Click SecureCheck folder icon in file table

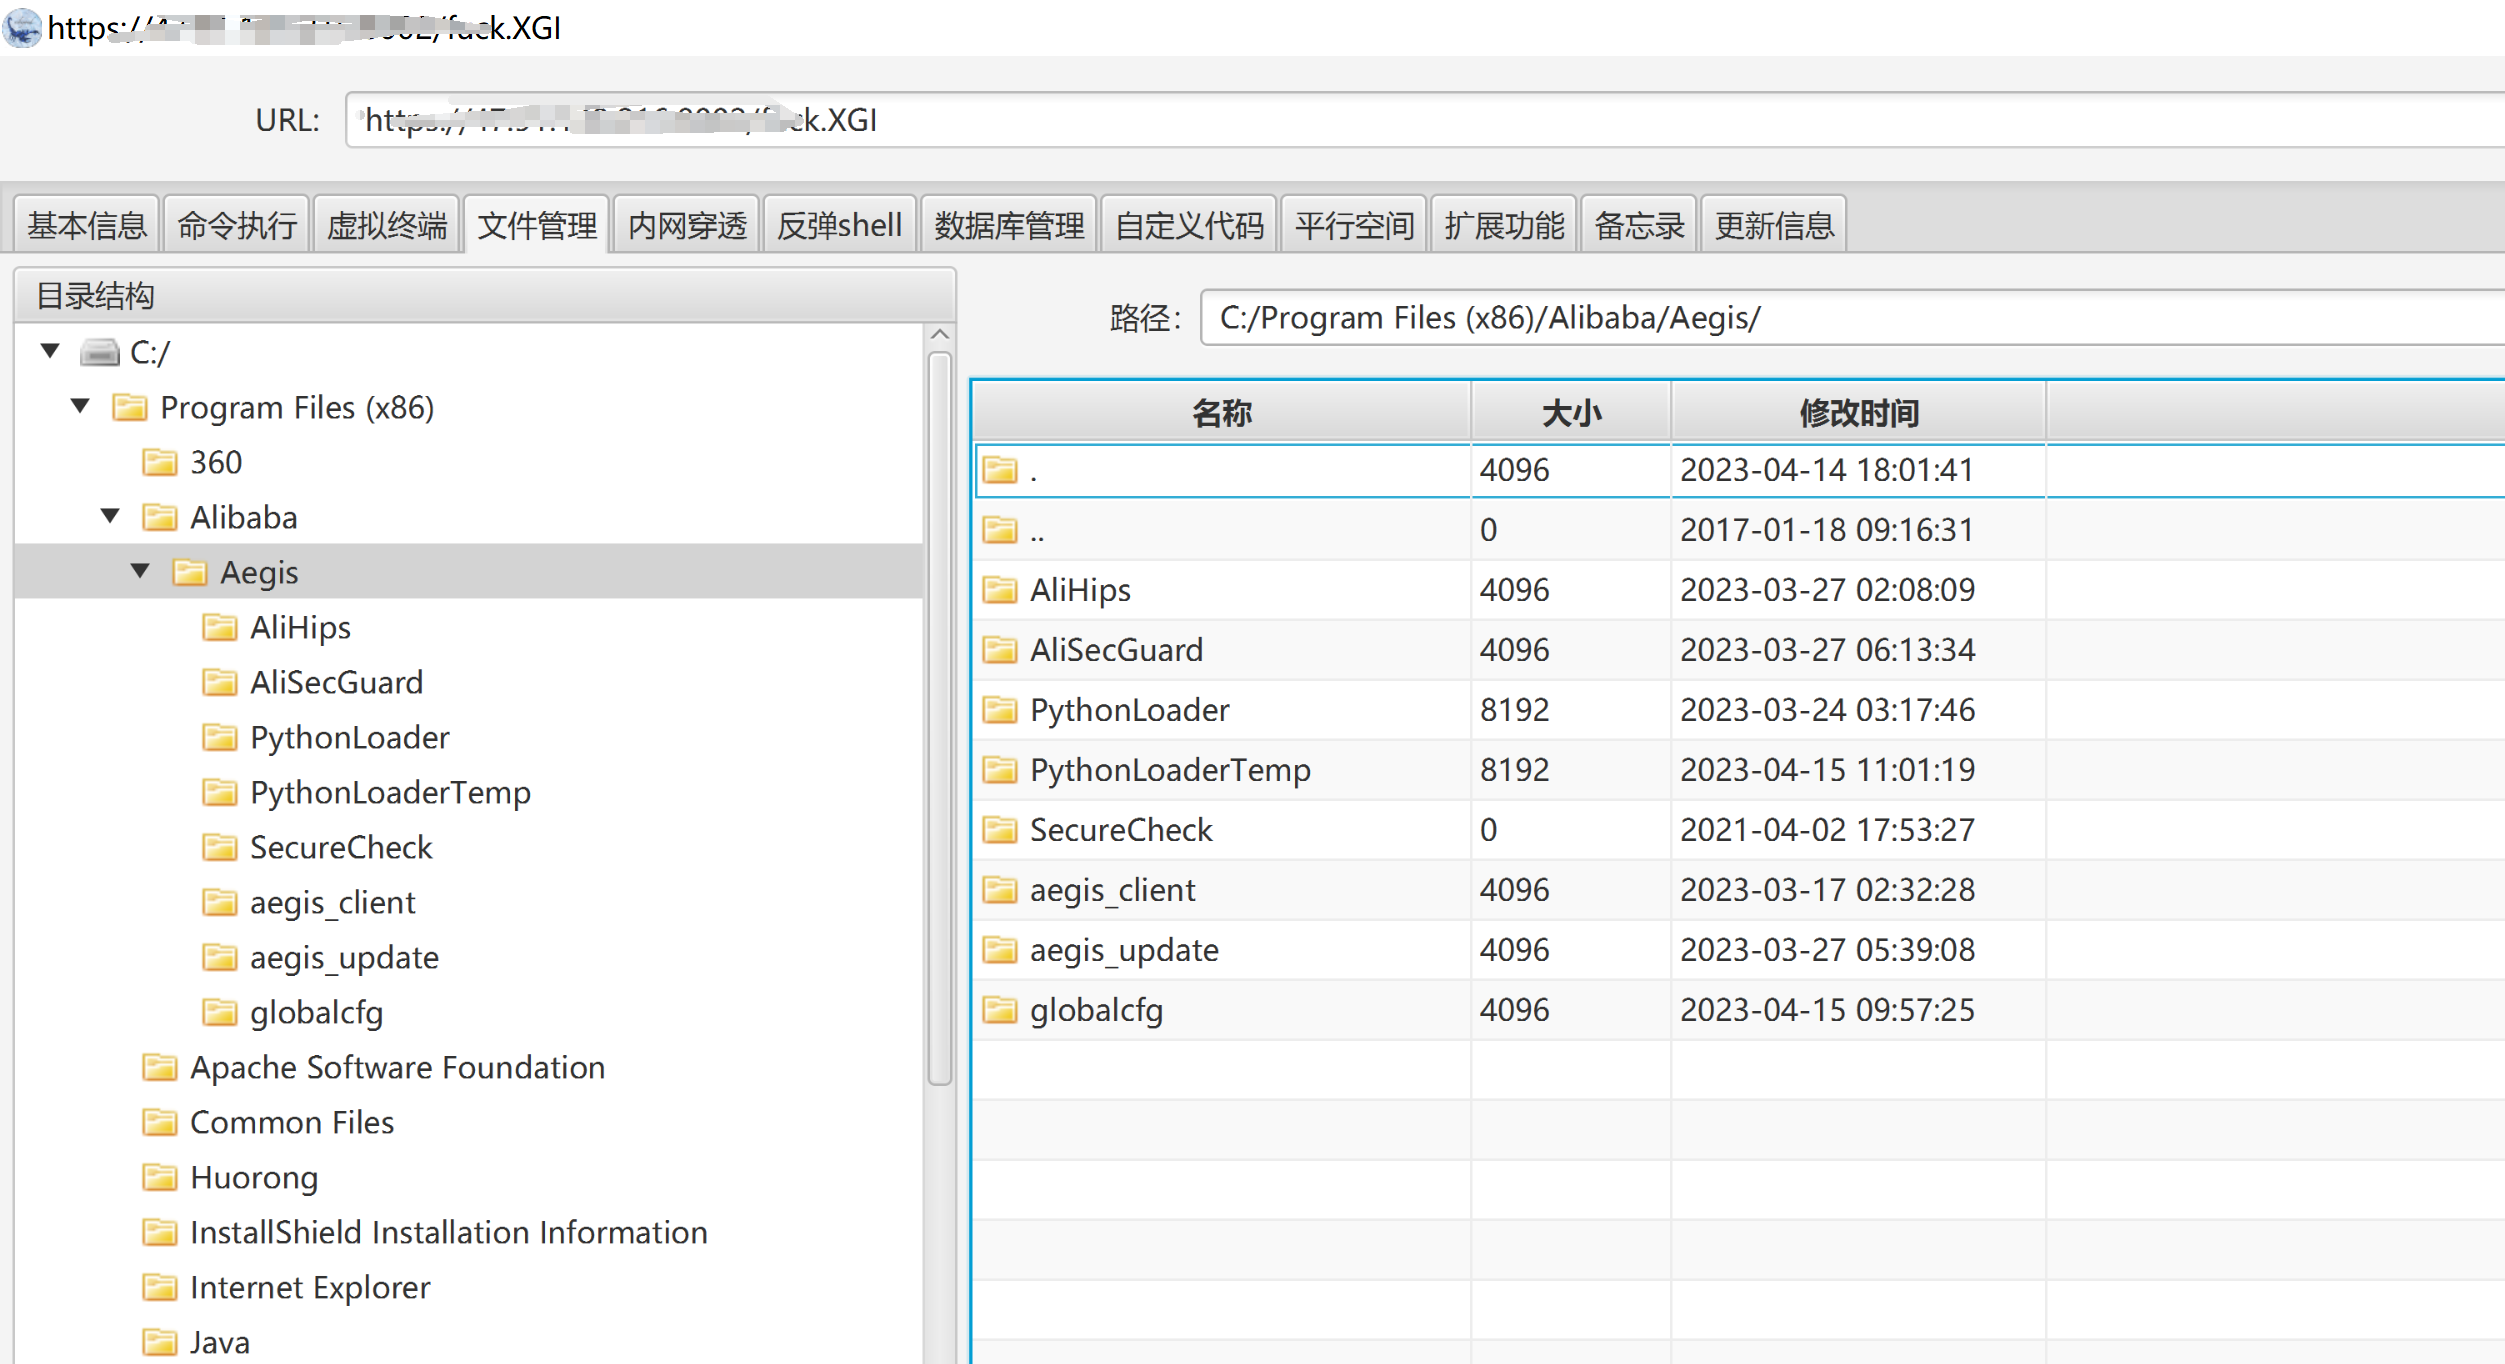[x=999, y=829]
